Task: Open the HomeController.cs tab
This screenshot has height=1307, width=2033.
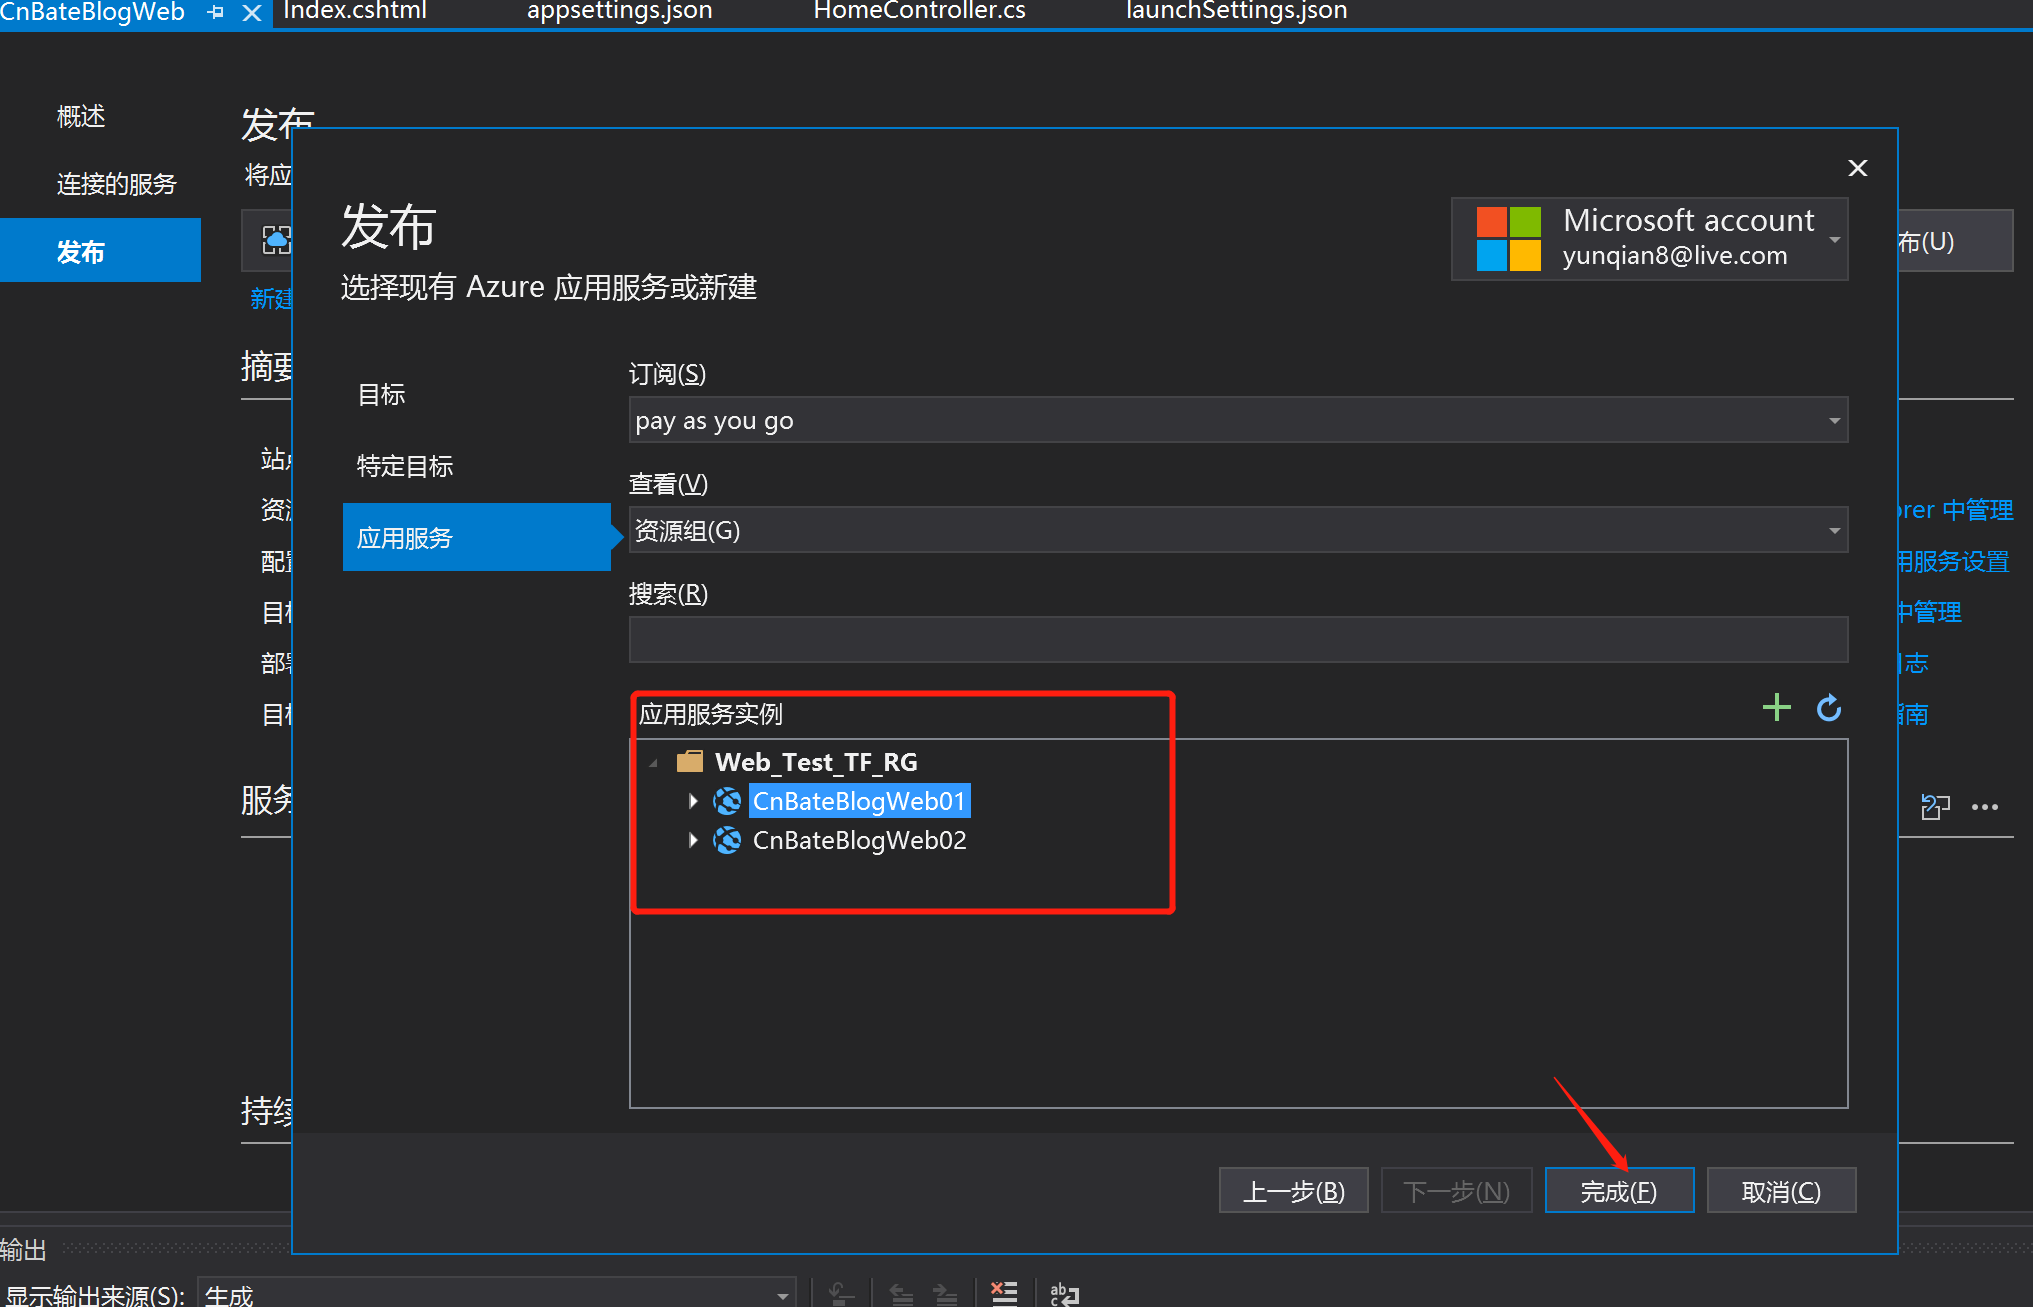Action: pos(920,11)
